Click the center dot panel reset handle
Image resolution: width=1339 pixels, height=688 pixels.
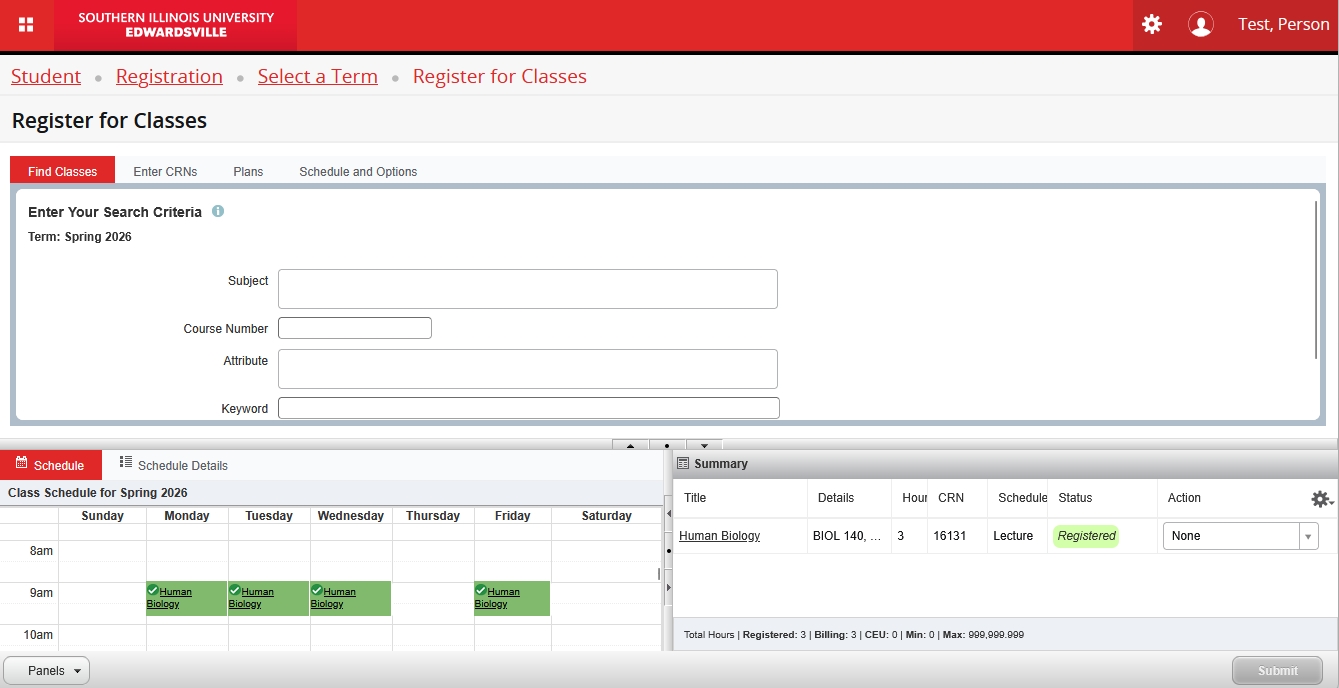click(667, 446)
